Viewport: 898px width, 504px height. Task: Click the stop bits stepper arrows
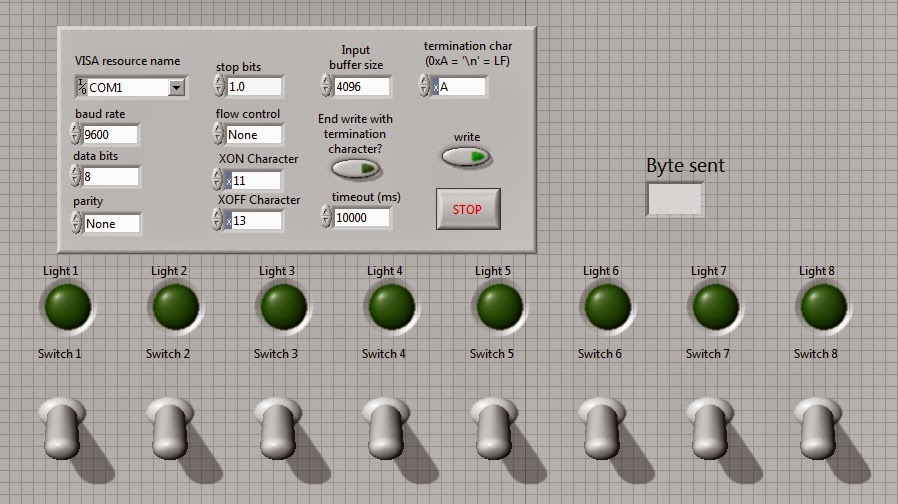(x=219, y=85)
